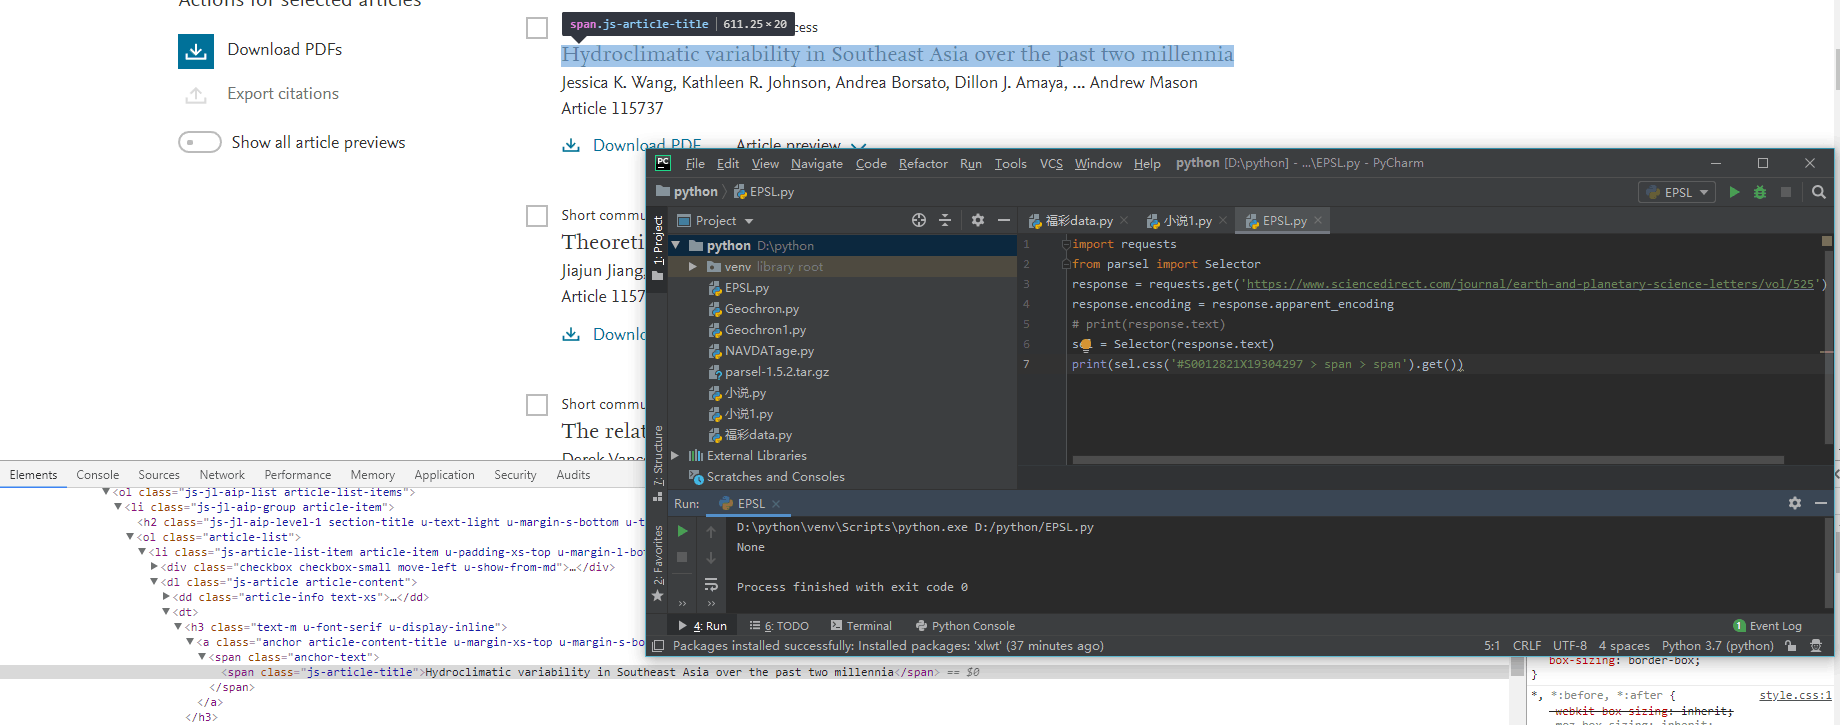1840x725 pixels.
Task: Expand the venv library root folder
Action: click(x=692, y=267)
